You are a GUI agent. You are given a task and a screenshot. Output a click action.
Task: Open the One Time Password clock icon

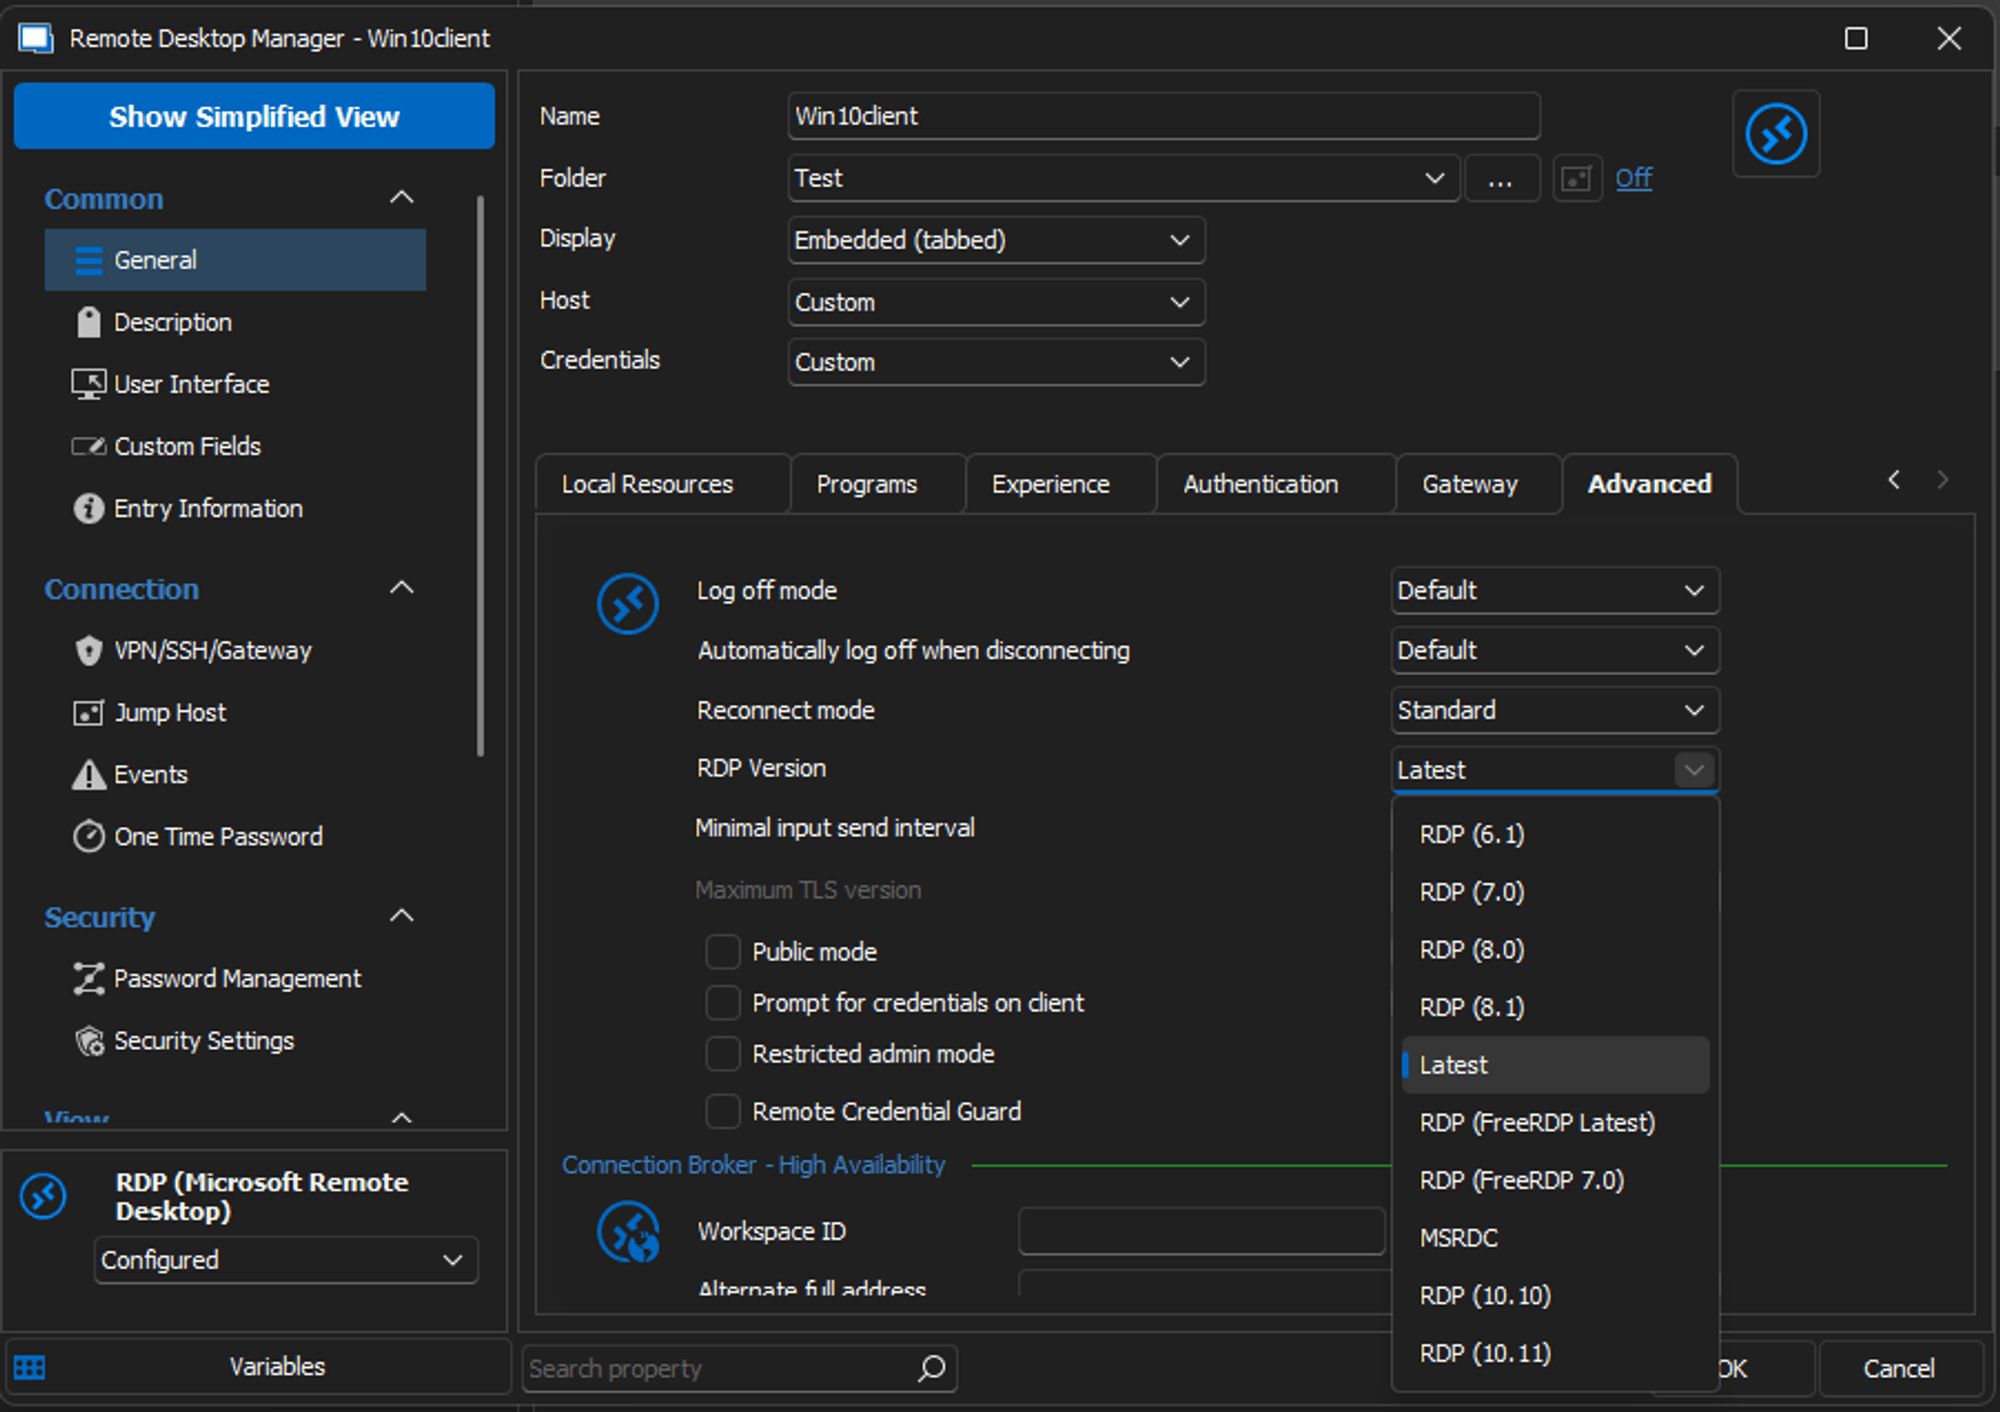point(89,836)
